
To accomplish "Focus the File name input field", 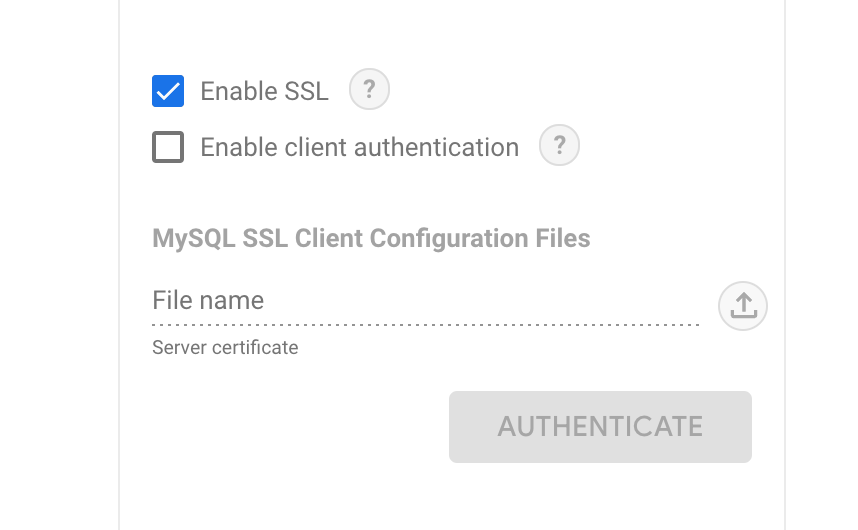I will point(425,301).
